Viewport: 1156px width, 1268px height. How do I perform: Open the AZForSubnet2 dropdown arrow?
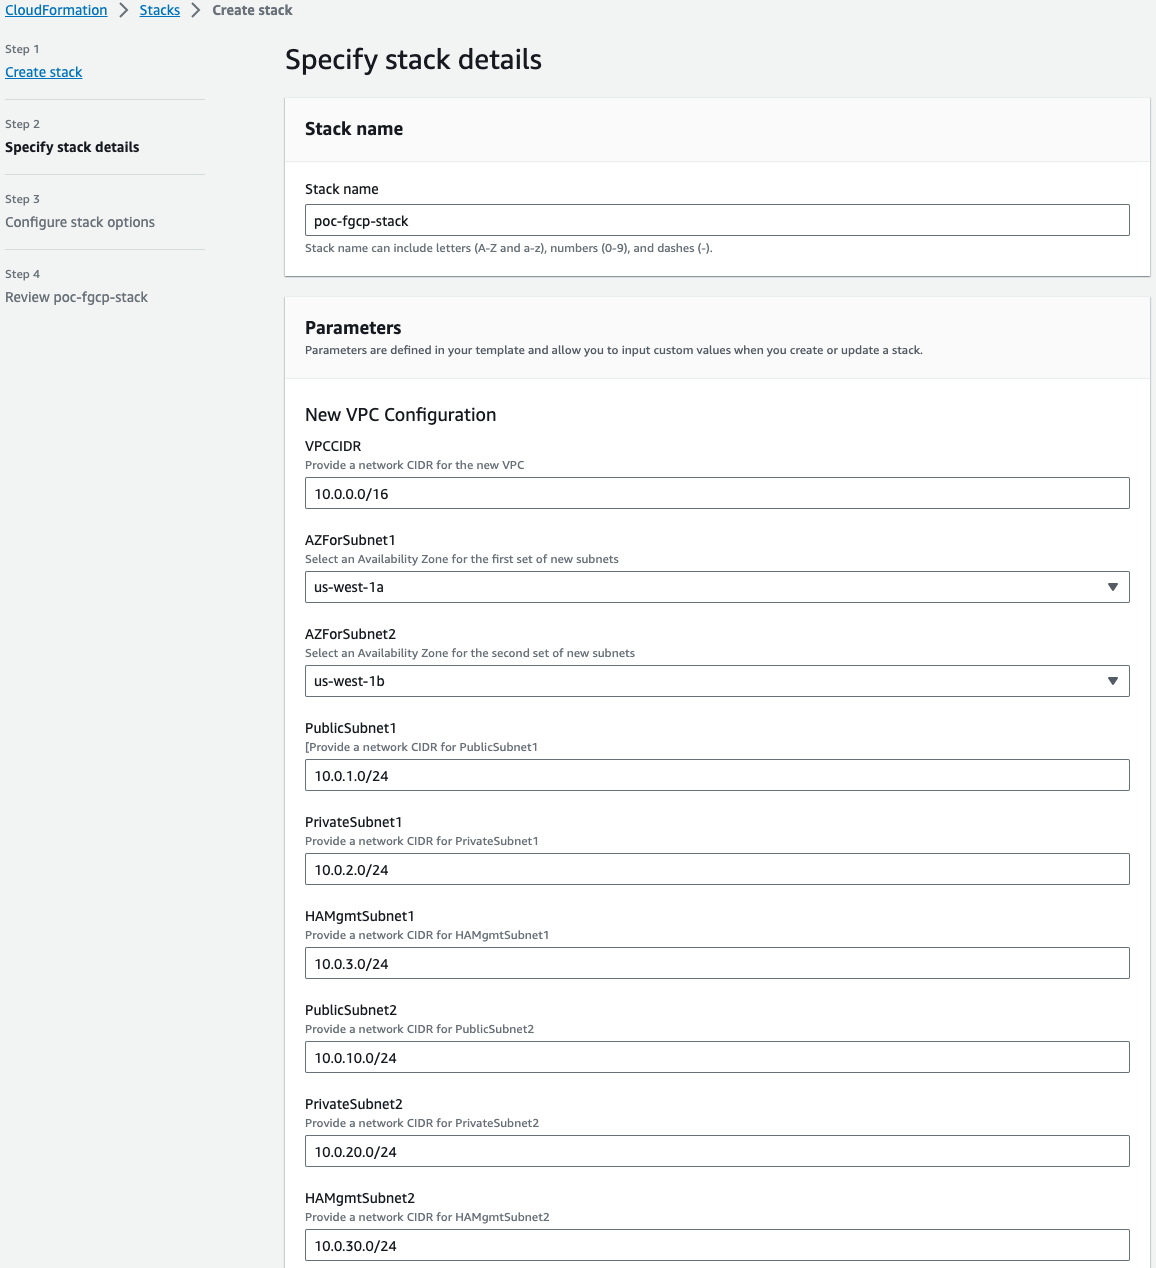point(1112,681)
